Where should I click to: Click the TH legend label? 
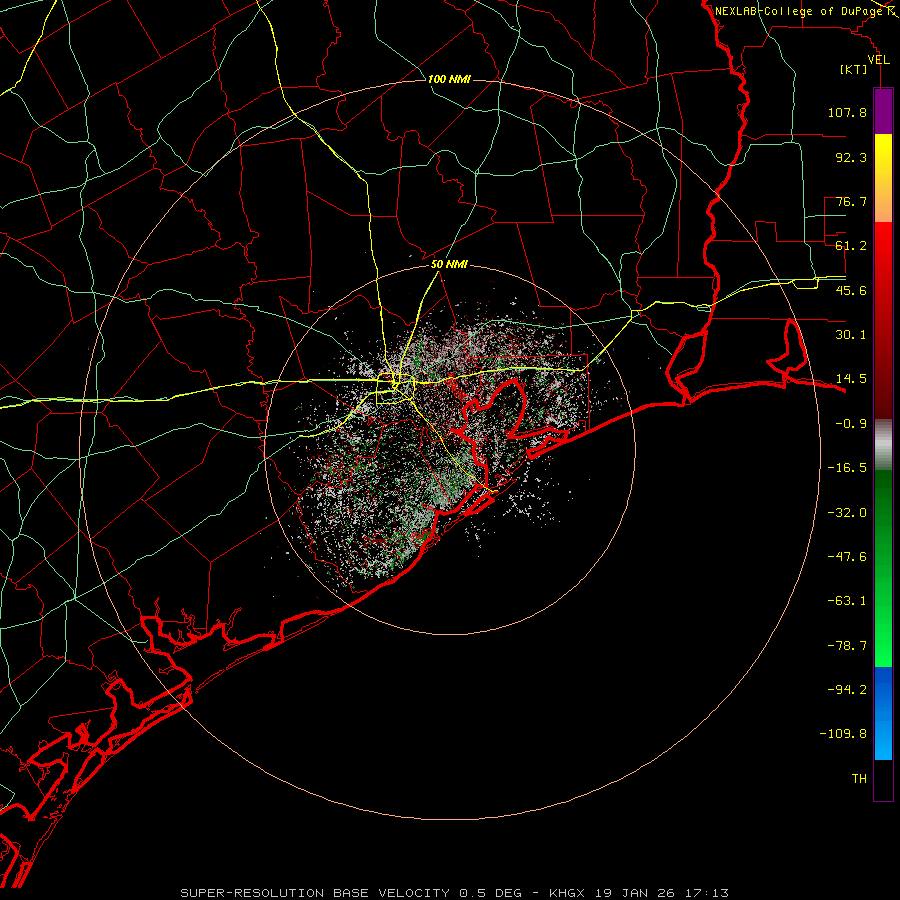coord(859,779)
